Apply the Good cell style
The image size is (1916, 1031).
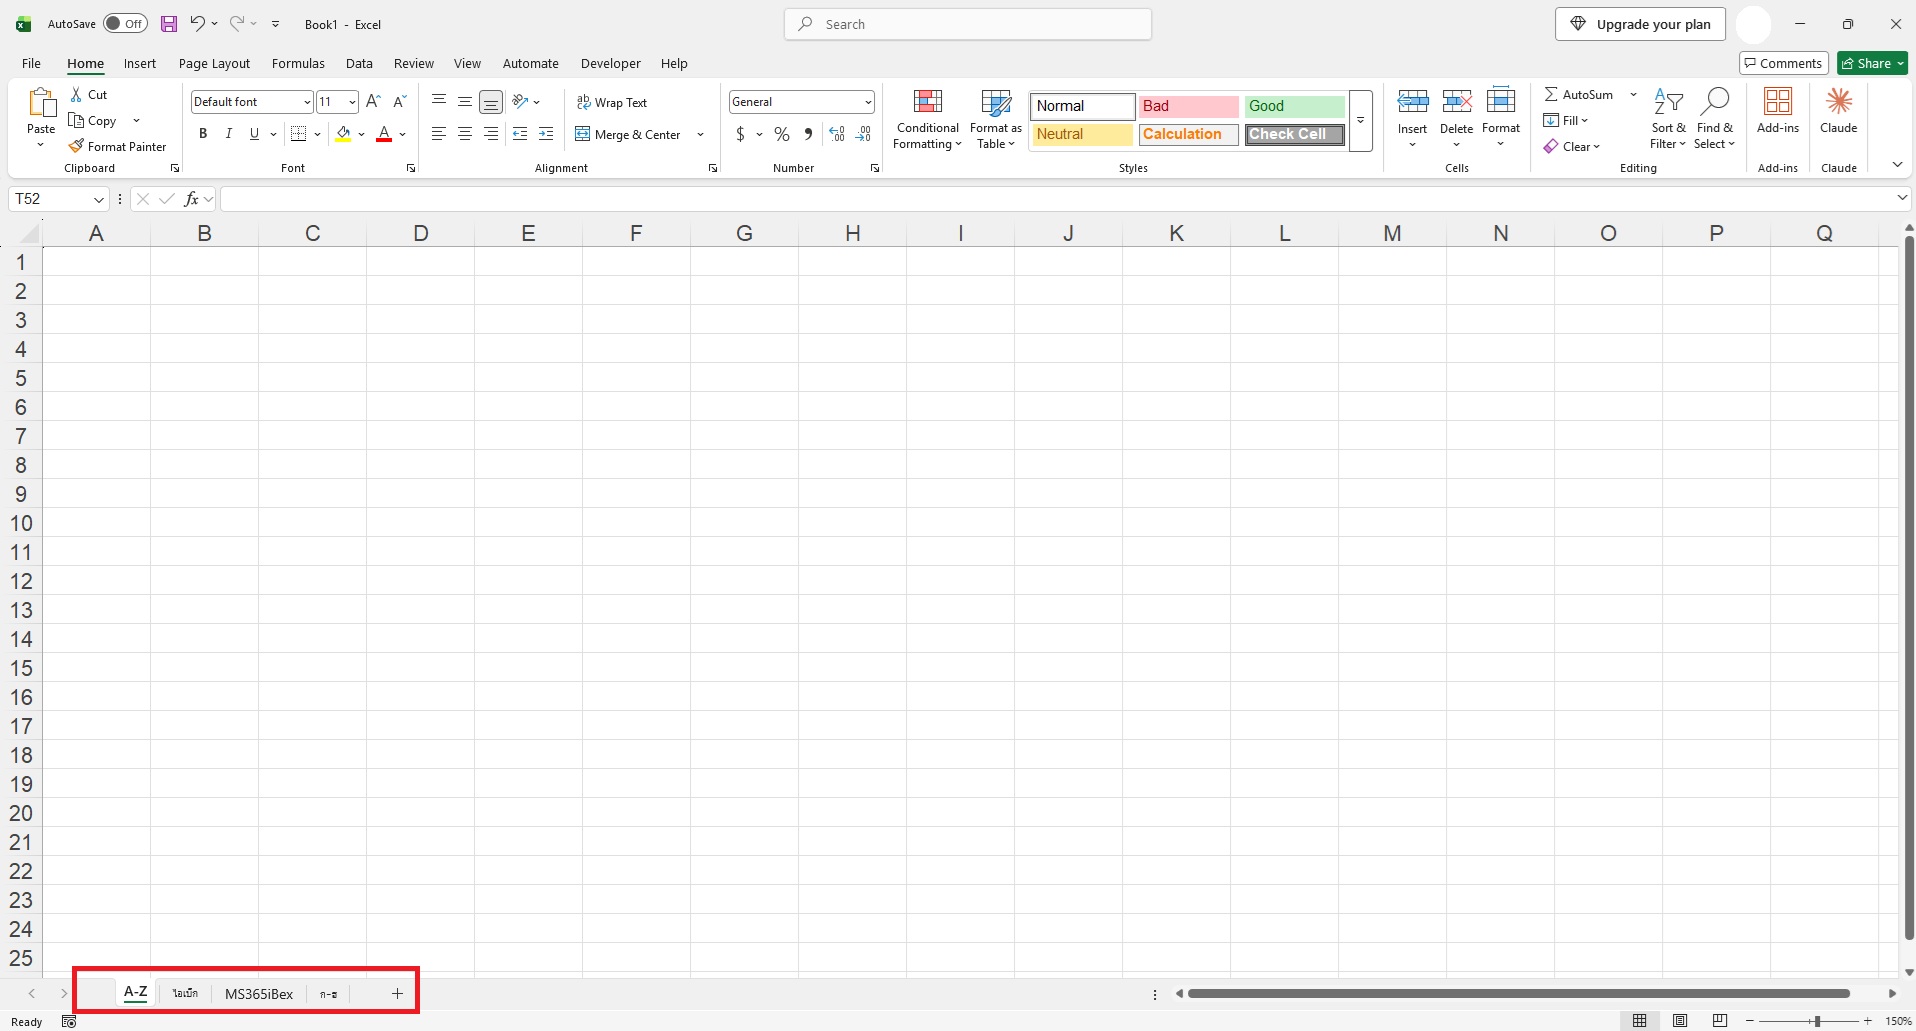tap(1295, 106)
